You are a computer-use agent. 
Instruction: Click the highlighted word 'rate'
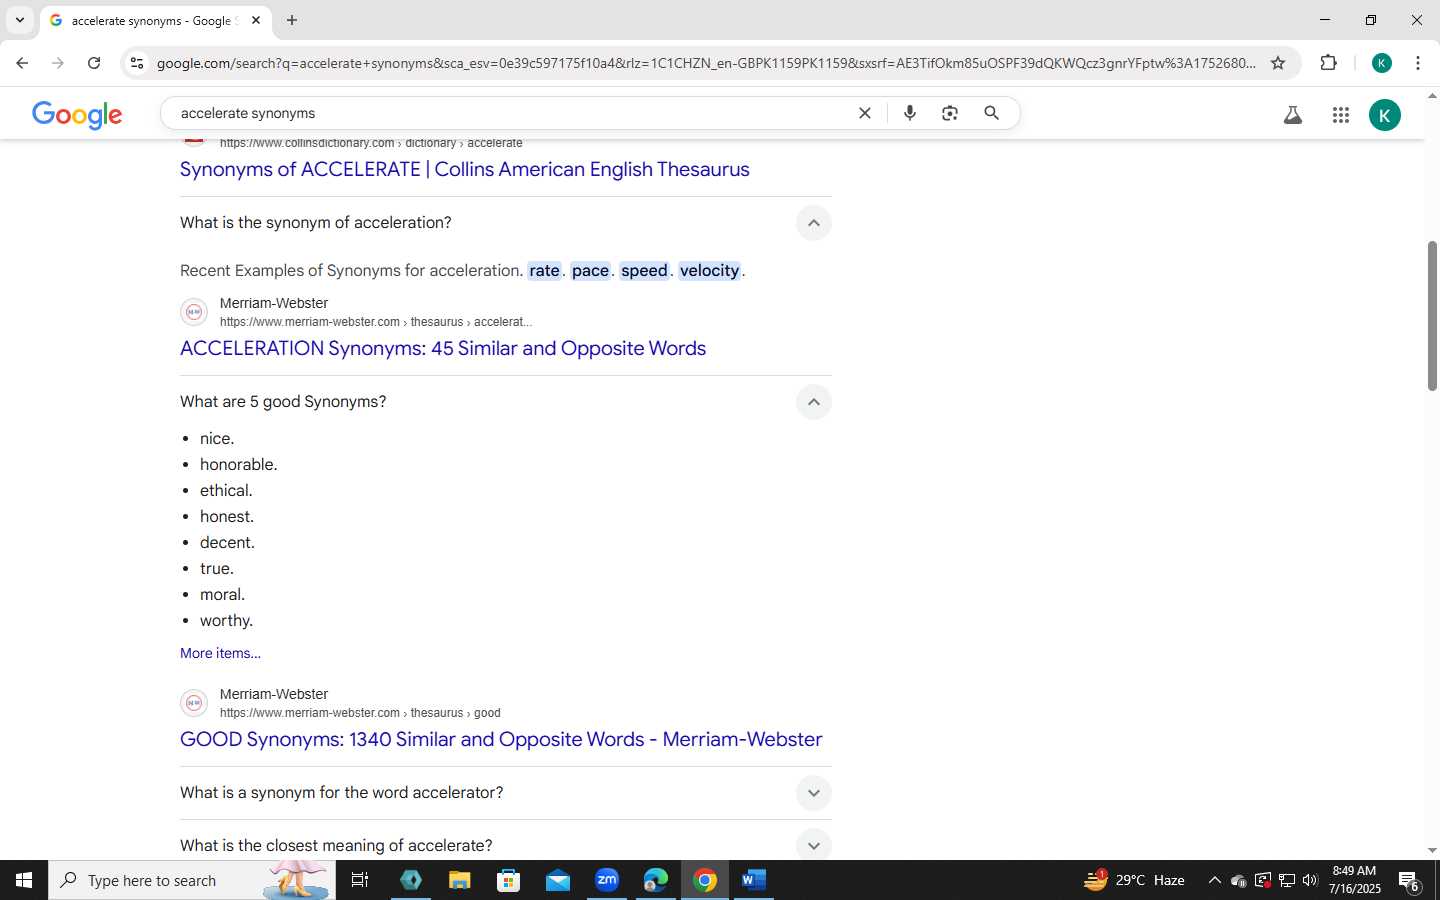[x=544, y=271]
